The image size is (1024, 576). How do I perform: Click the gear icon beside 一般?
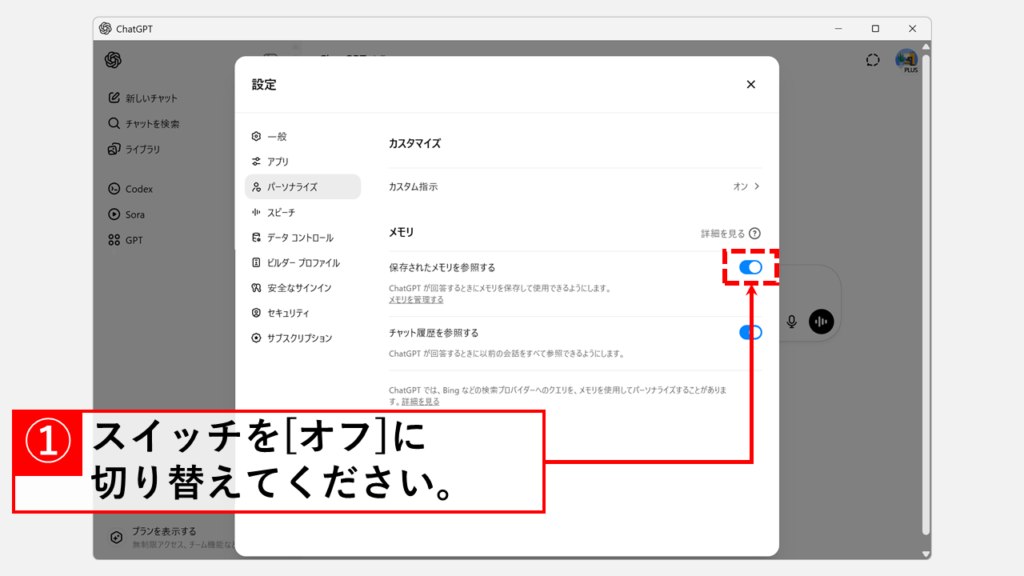[x=256, y=136]
